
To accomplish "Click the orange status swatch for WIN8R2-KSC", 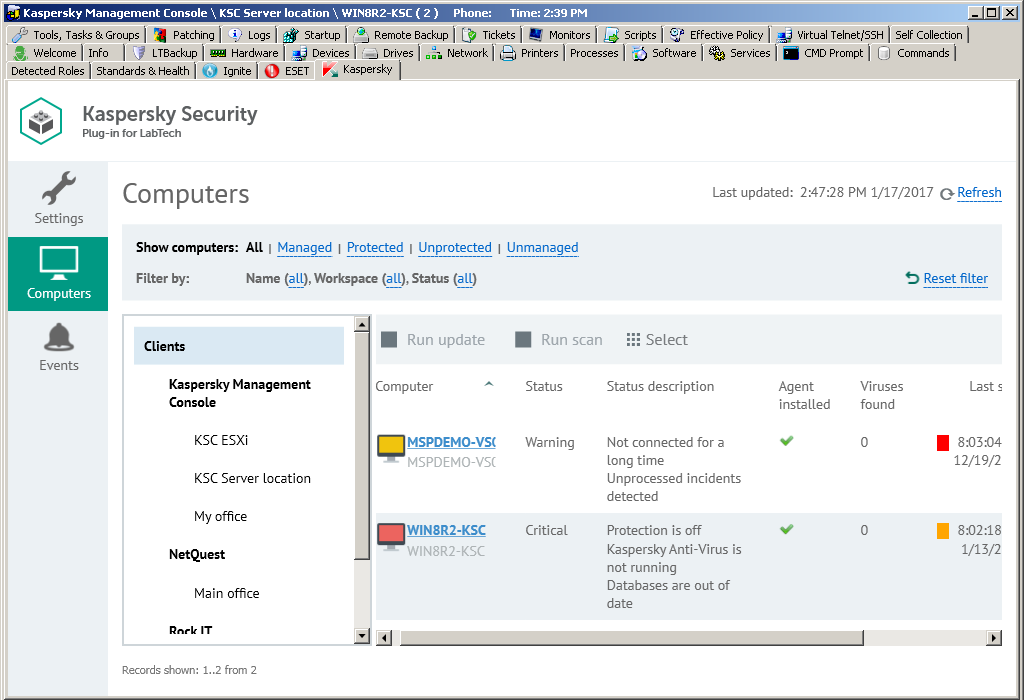I will point(943,531).
